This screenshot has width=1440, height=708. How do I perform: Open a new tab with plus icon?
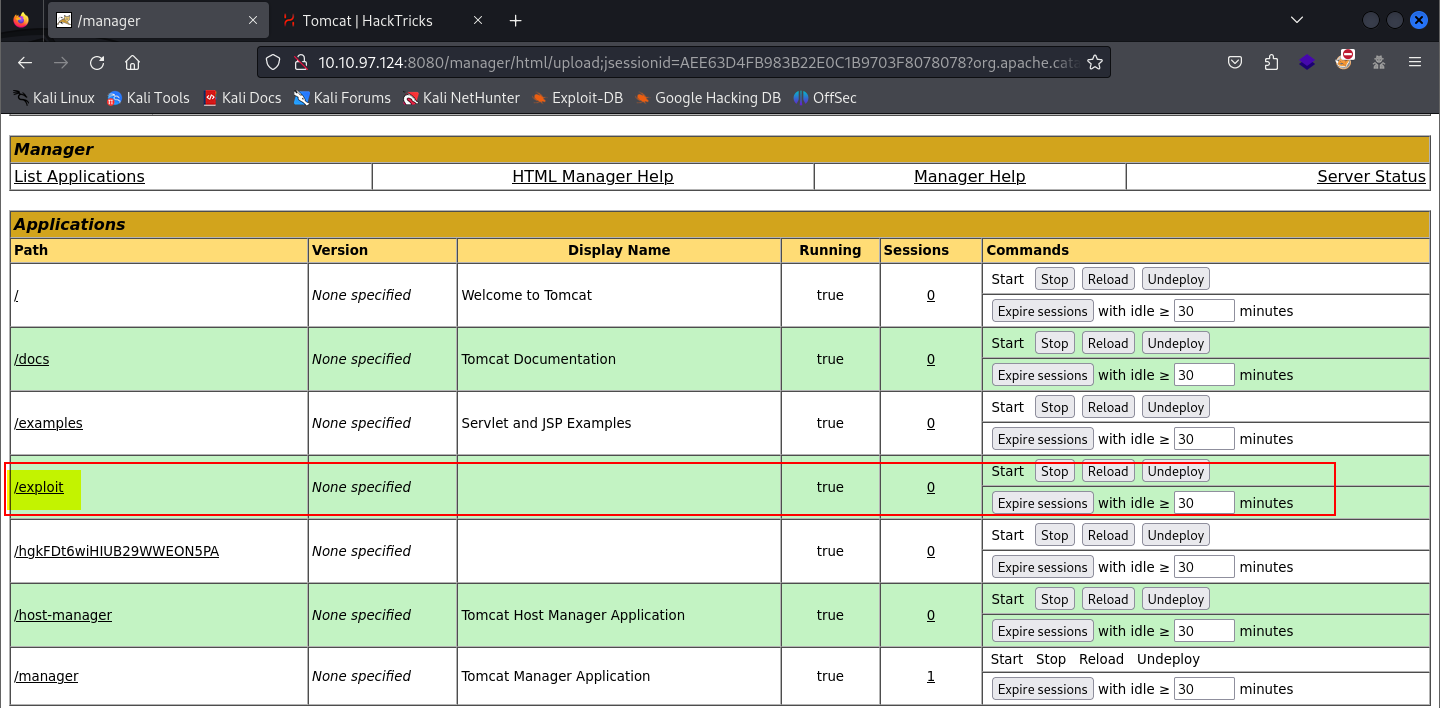[515, 20]
